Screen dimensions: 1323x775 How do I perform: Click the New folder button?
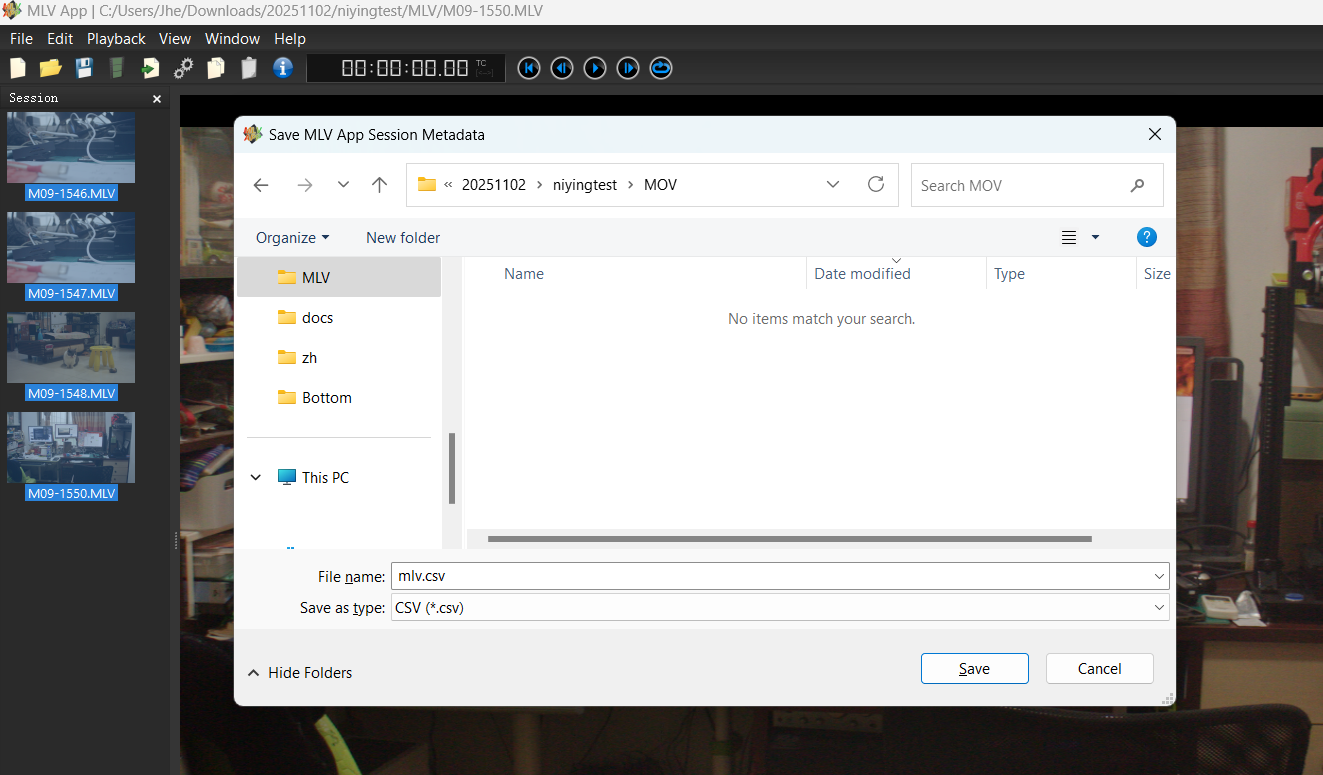[403, 237]
